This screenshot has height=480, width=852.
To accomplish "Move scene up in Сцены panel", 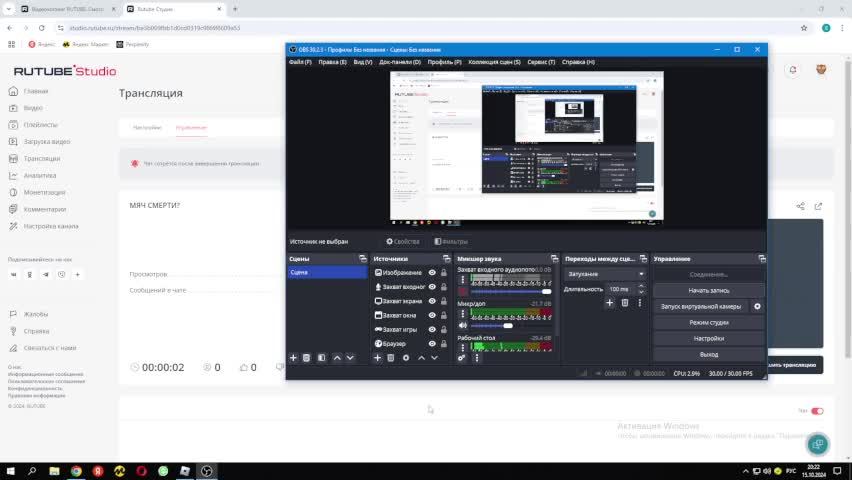I will [x=337, y=358].
